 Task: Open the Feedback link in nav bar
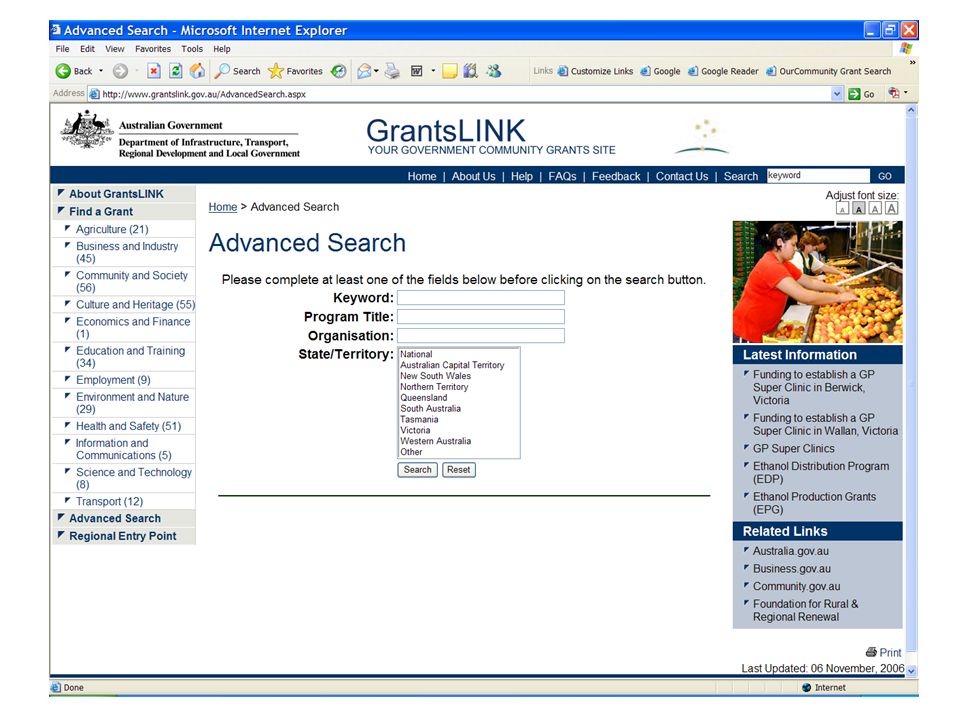[x=616, y=176]
